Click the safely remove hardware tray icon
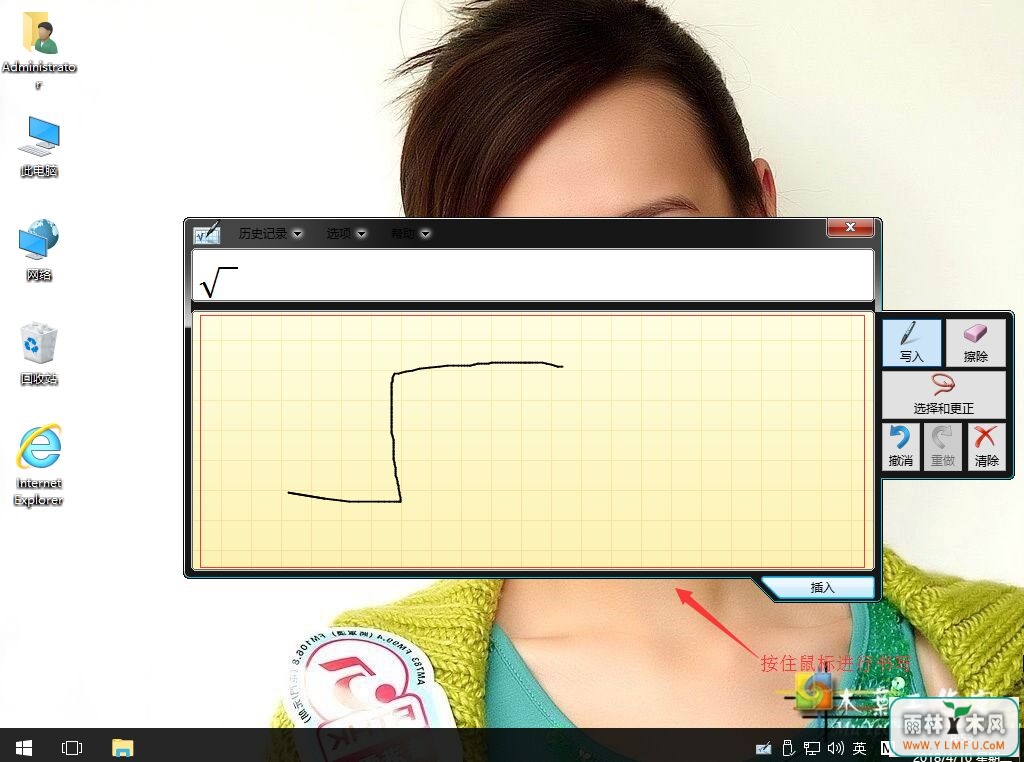Viewport: 1024px width, 762px height. tap(788, 748)
